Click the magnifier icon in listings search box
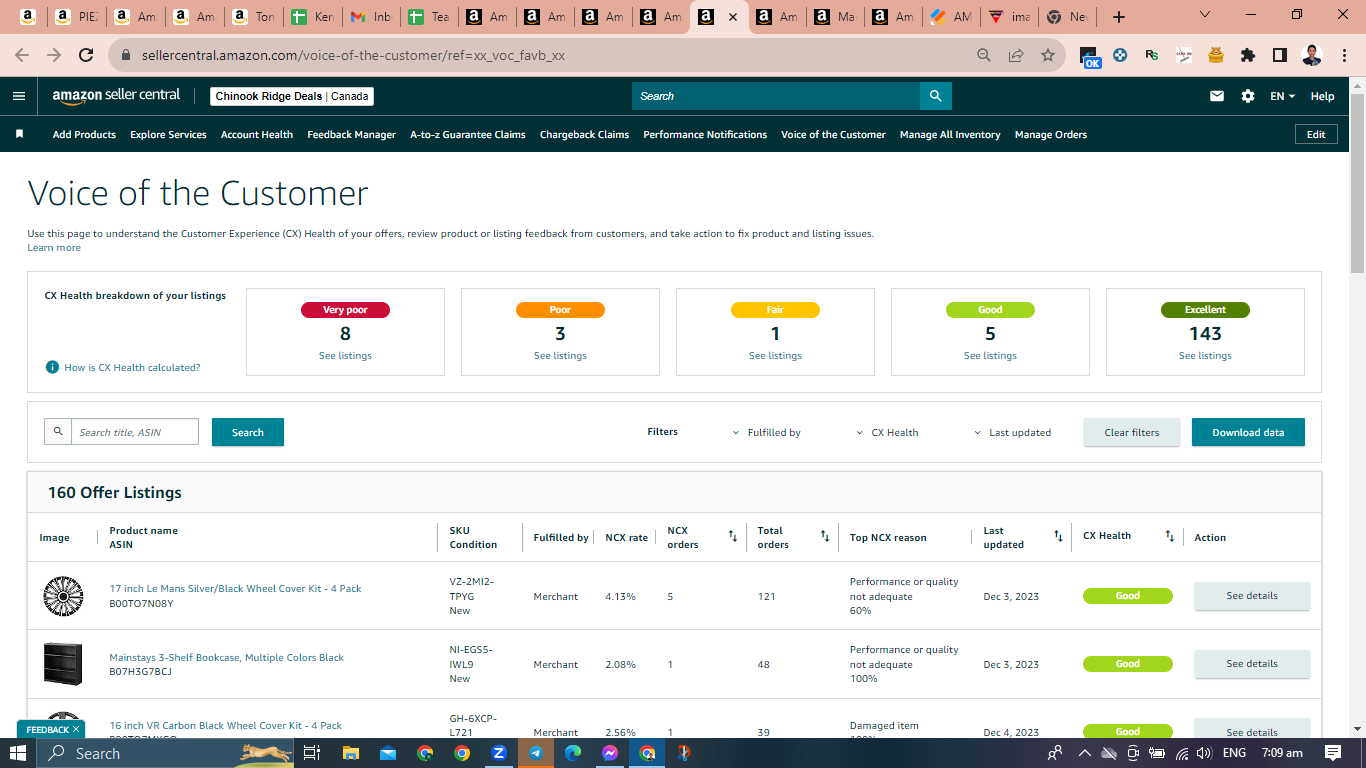This screenshot has width=1366, height=768. [58, 432]
